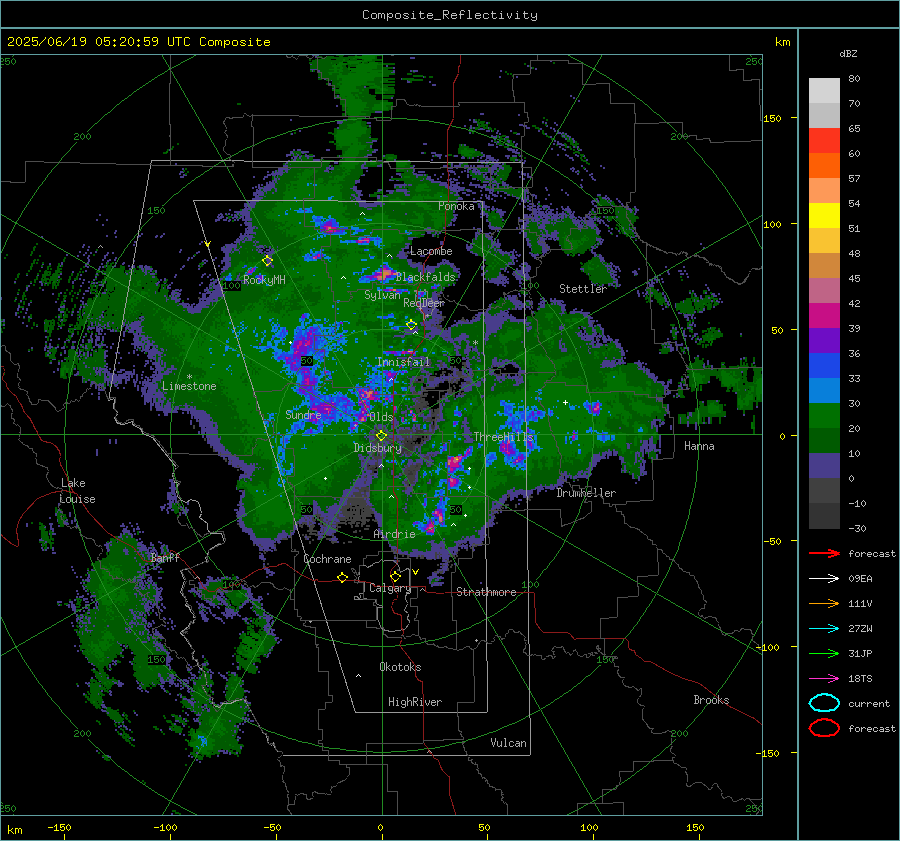Click the orange 111V arrow in legend
Viewport: 900px width, 841px height.
824,603
